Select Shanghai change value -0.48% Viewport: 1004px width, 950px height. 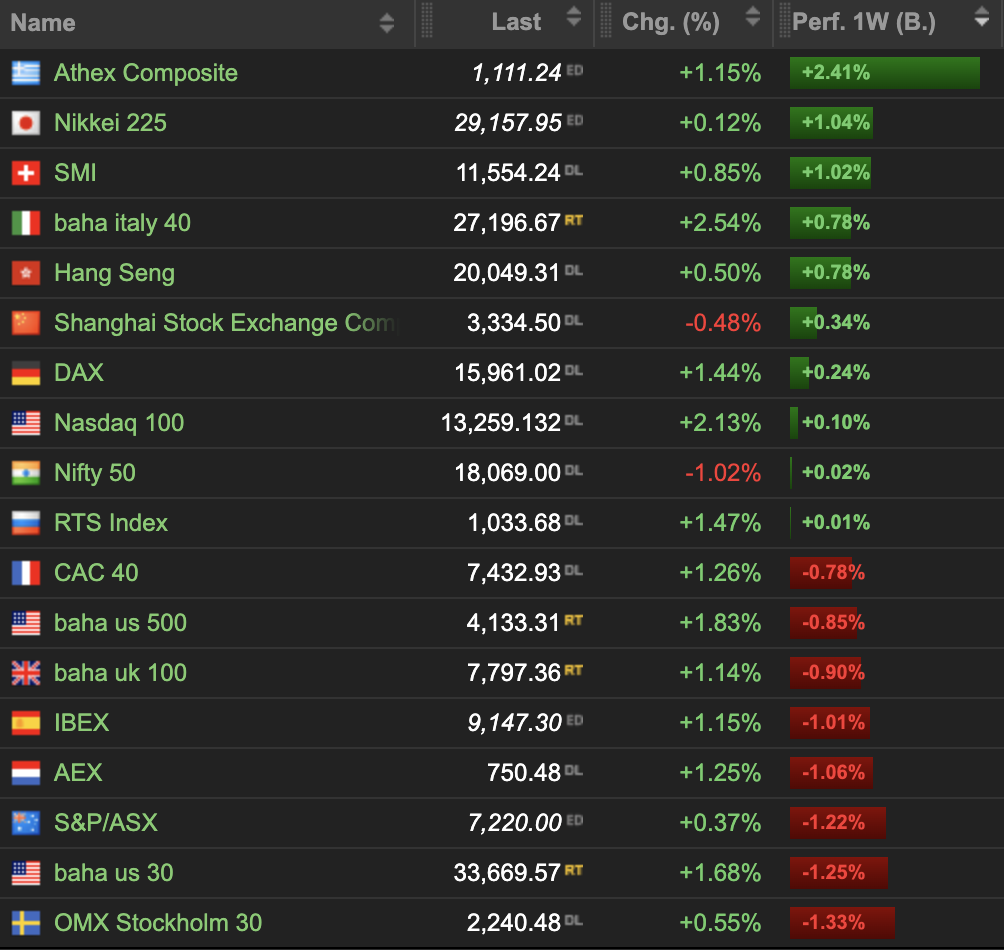[x=722, y=323]
